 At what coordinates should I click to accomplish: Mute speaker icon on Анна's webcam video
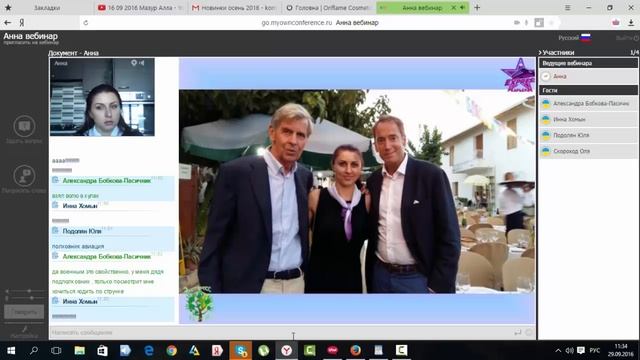(142, 63)
